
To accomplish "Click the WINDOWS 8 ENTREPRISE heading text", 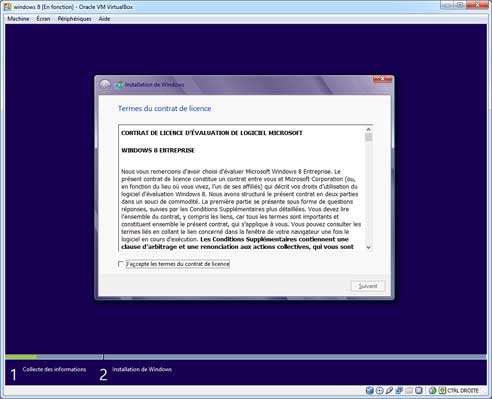I will [158, 150].
